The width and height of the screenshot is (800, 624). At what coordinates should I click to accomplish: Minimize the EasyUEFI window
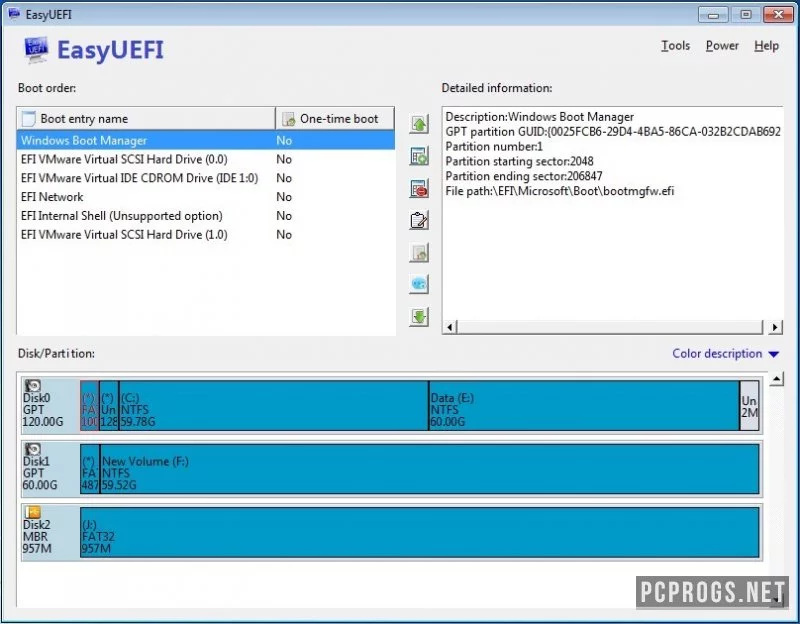pos(713,15)
